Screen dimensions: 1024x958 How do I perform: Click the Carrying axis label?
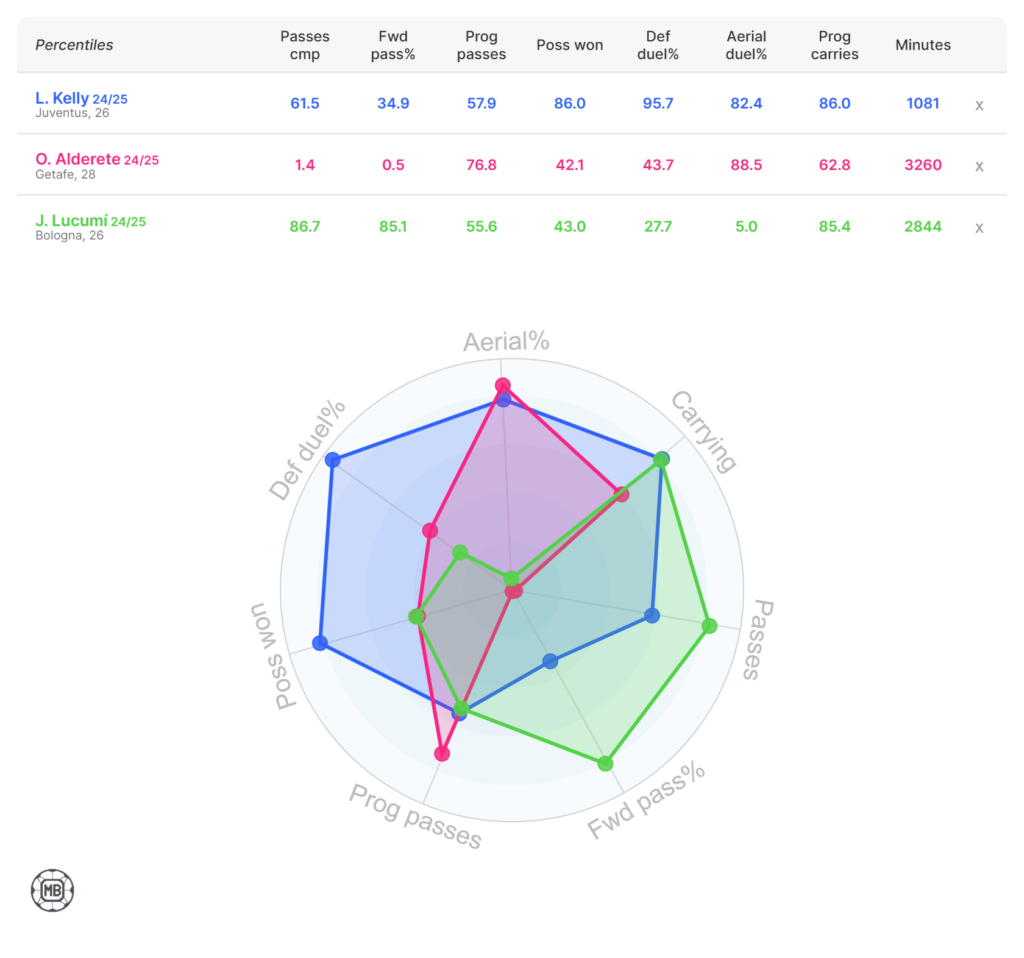click(703, 431)
